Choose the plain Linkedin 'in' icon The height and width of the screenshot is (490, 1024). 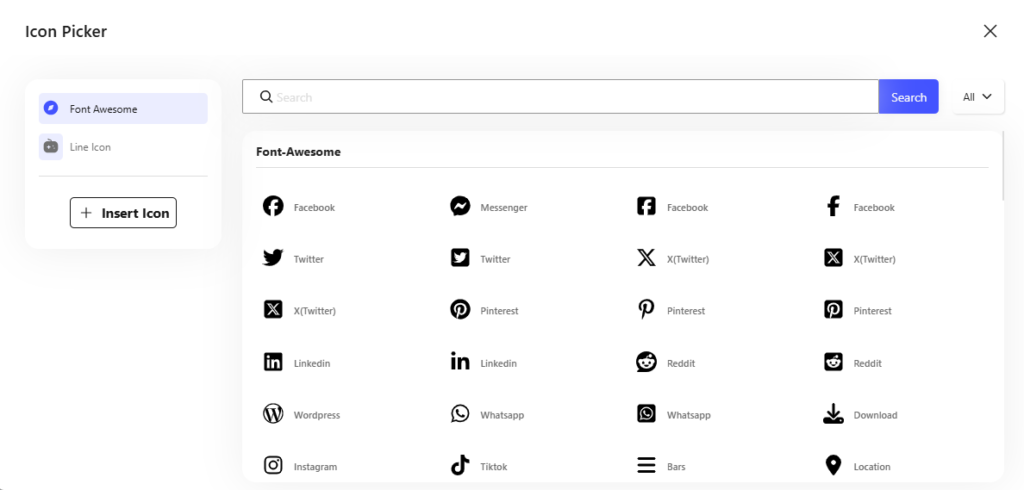point(460,361)
